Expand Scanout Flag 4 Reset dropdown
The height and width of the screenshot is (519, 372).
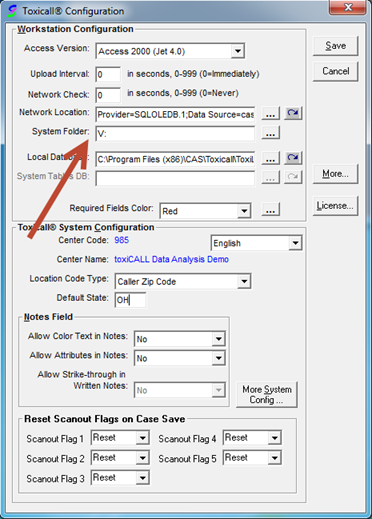[274, 438]
